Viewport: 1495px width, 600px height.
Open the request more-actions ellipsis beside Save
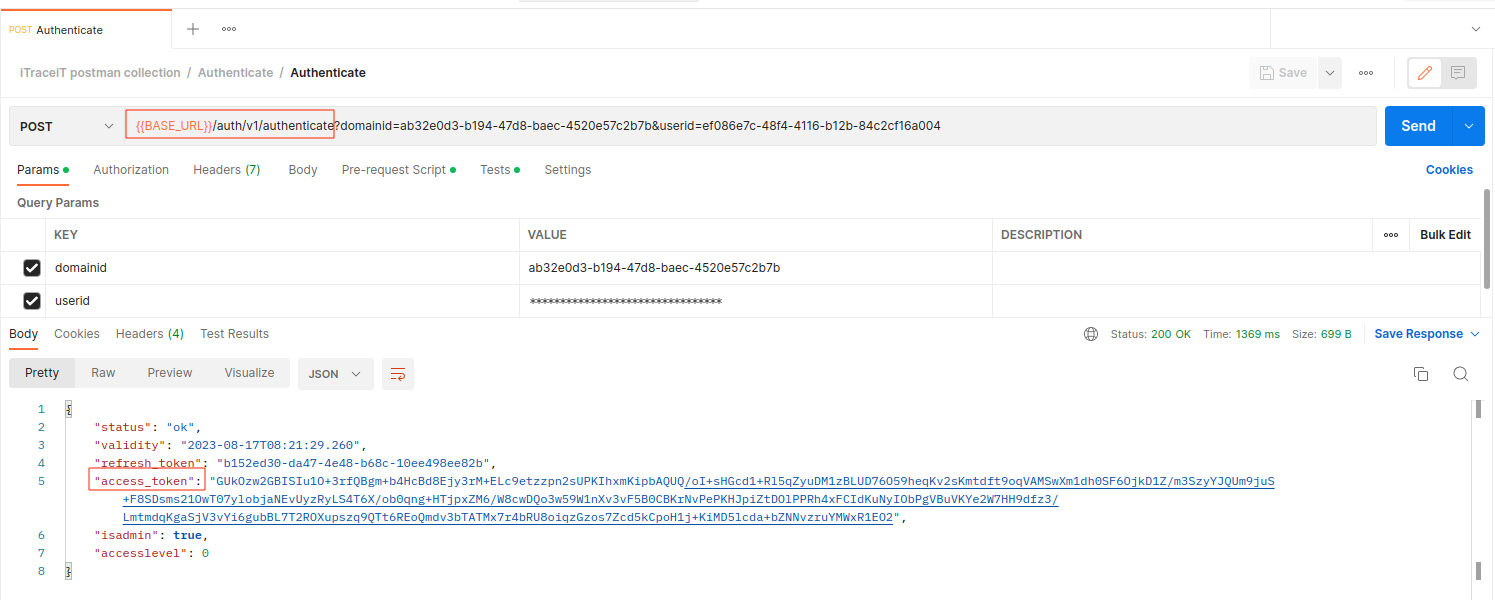(1366, 73)
